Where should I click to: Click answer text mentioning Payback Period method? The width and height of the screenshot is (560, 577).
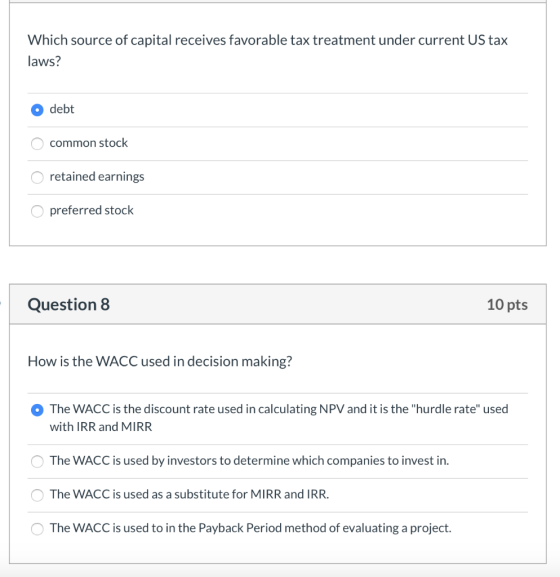click(x=251, y=528)
